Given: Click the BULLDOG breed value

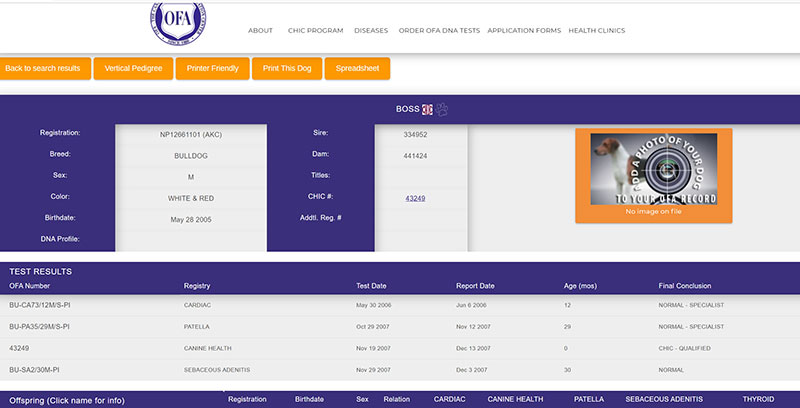Looking at the screenshot, I should coord(191,156).
